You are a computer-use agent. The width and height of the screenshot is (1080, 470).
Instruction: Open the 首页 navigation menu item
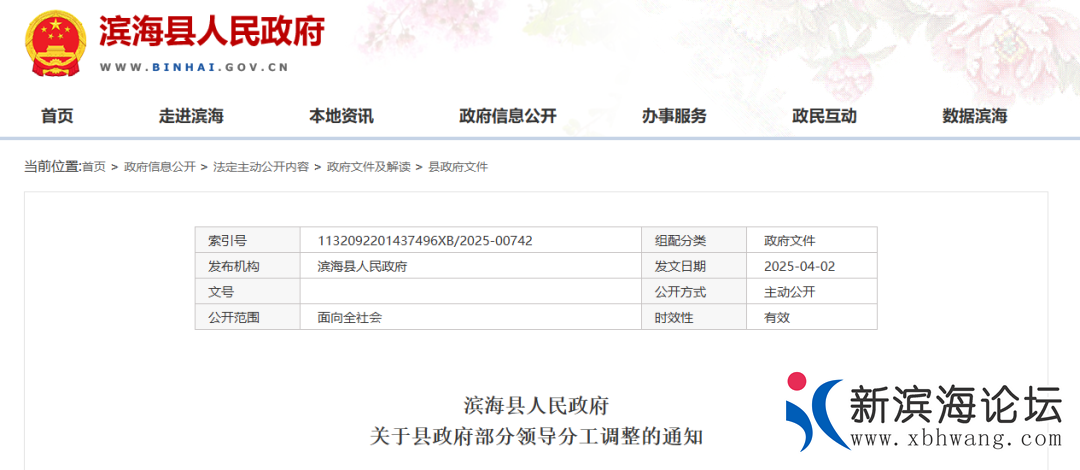pyautogui.click(x=57, y=116)
